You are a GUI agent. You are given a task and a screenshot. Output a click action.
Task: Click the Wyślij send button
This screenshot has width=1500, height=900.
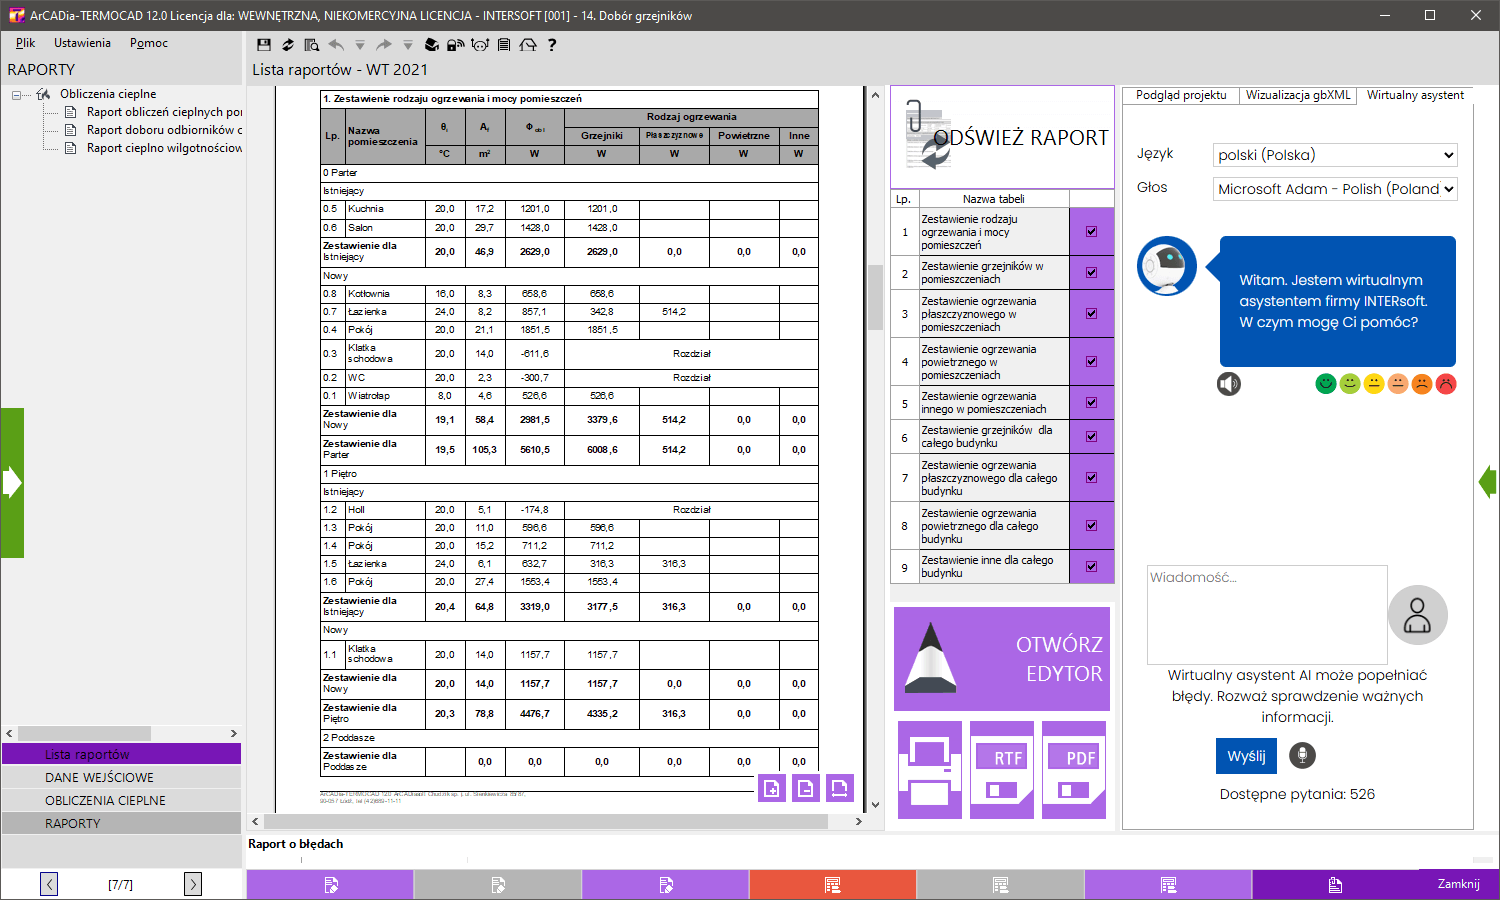1246,756
